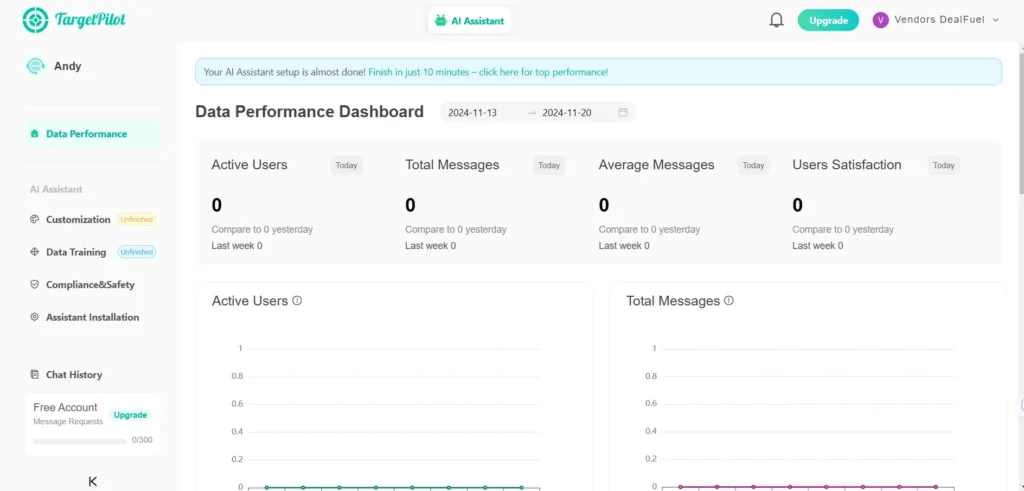This screenshot has height=491, width=1024.
Task: Click the notification bell icon
Action: [x=776, y=20]
